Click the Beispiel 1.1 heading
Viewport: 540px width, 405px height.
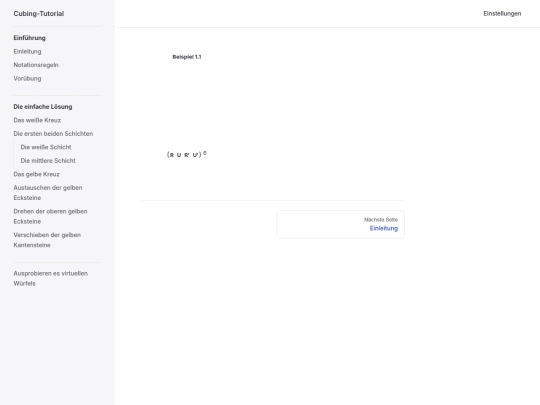[x=187, y=57]
